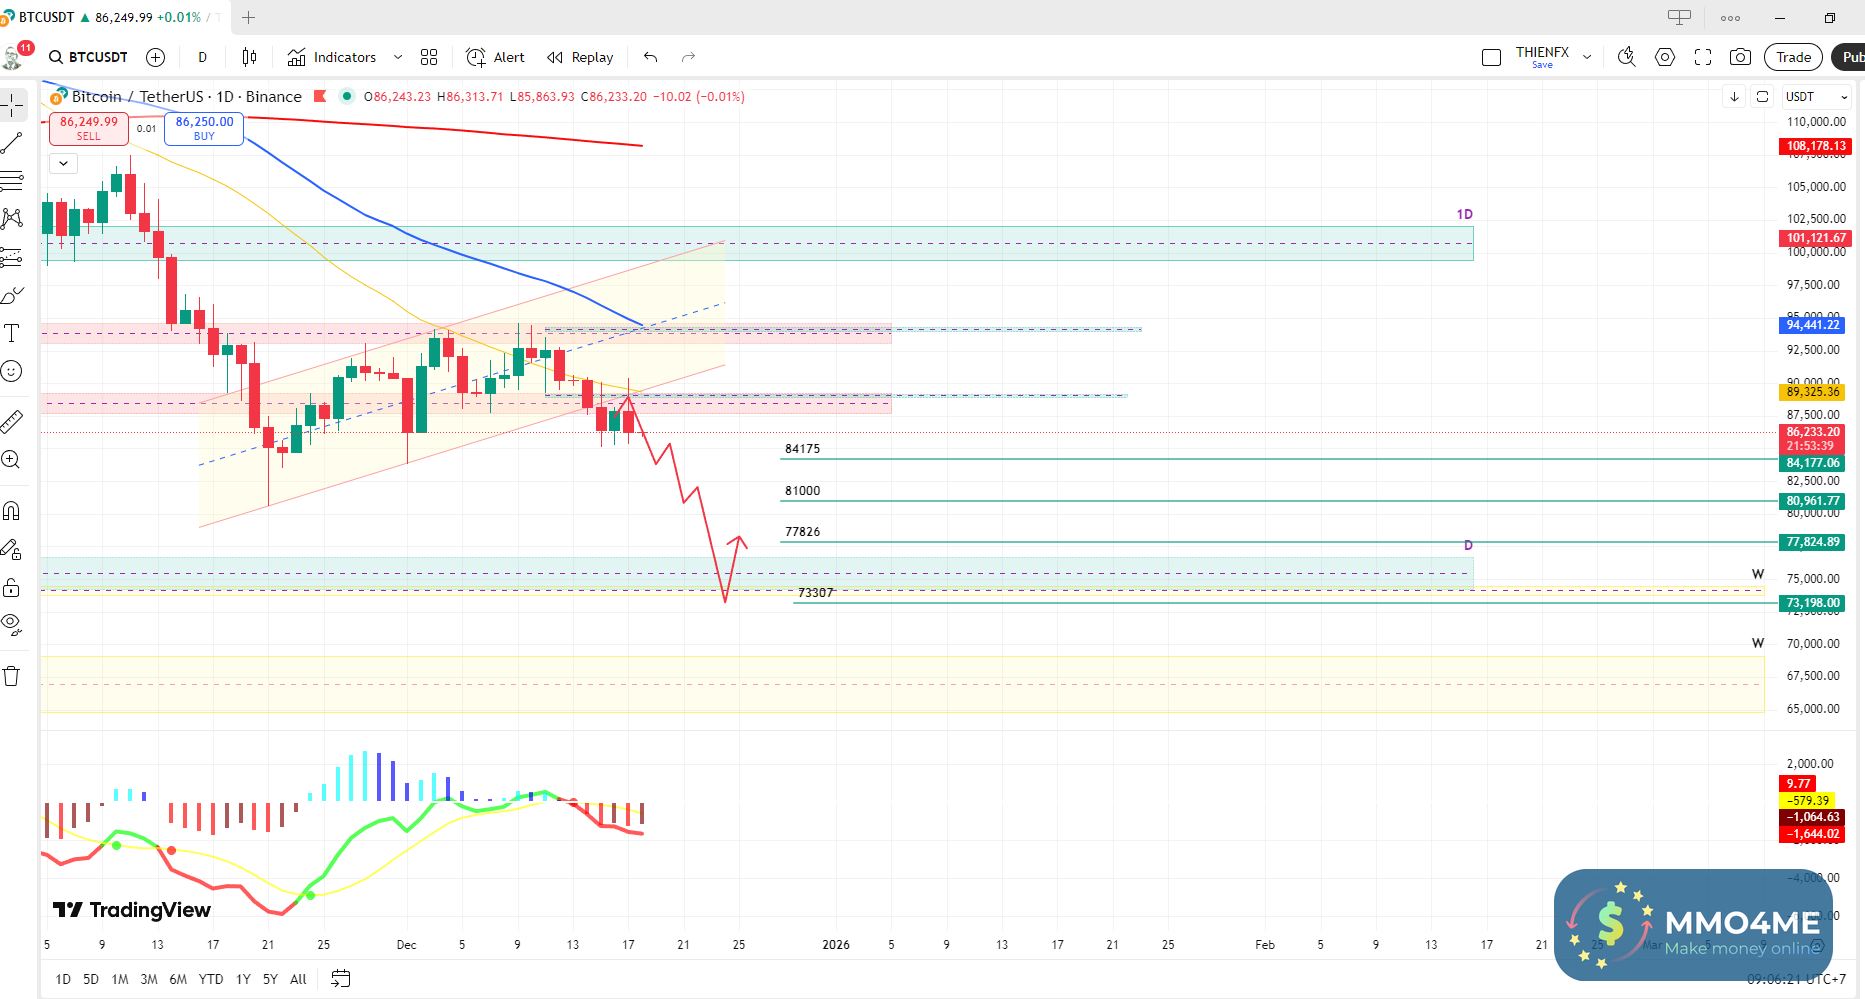Open the emoji and icons tool
Viewport: 1865px width, 999px height.
12,371
